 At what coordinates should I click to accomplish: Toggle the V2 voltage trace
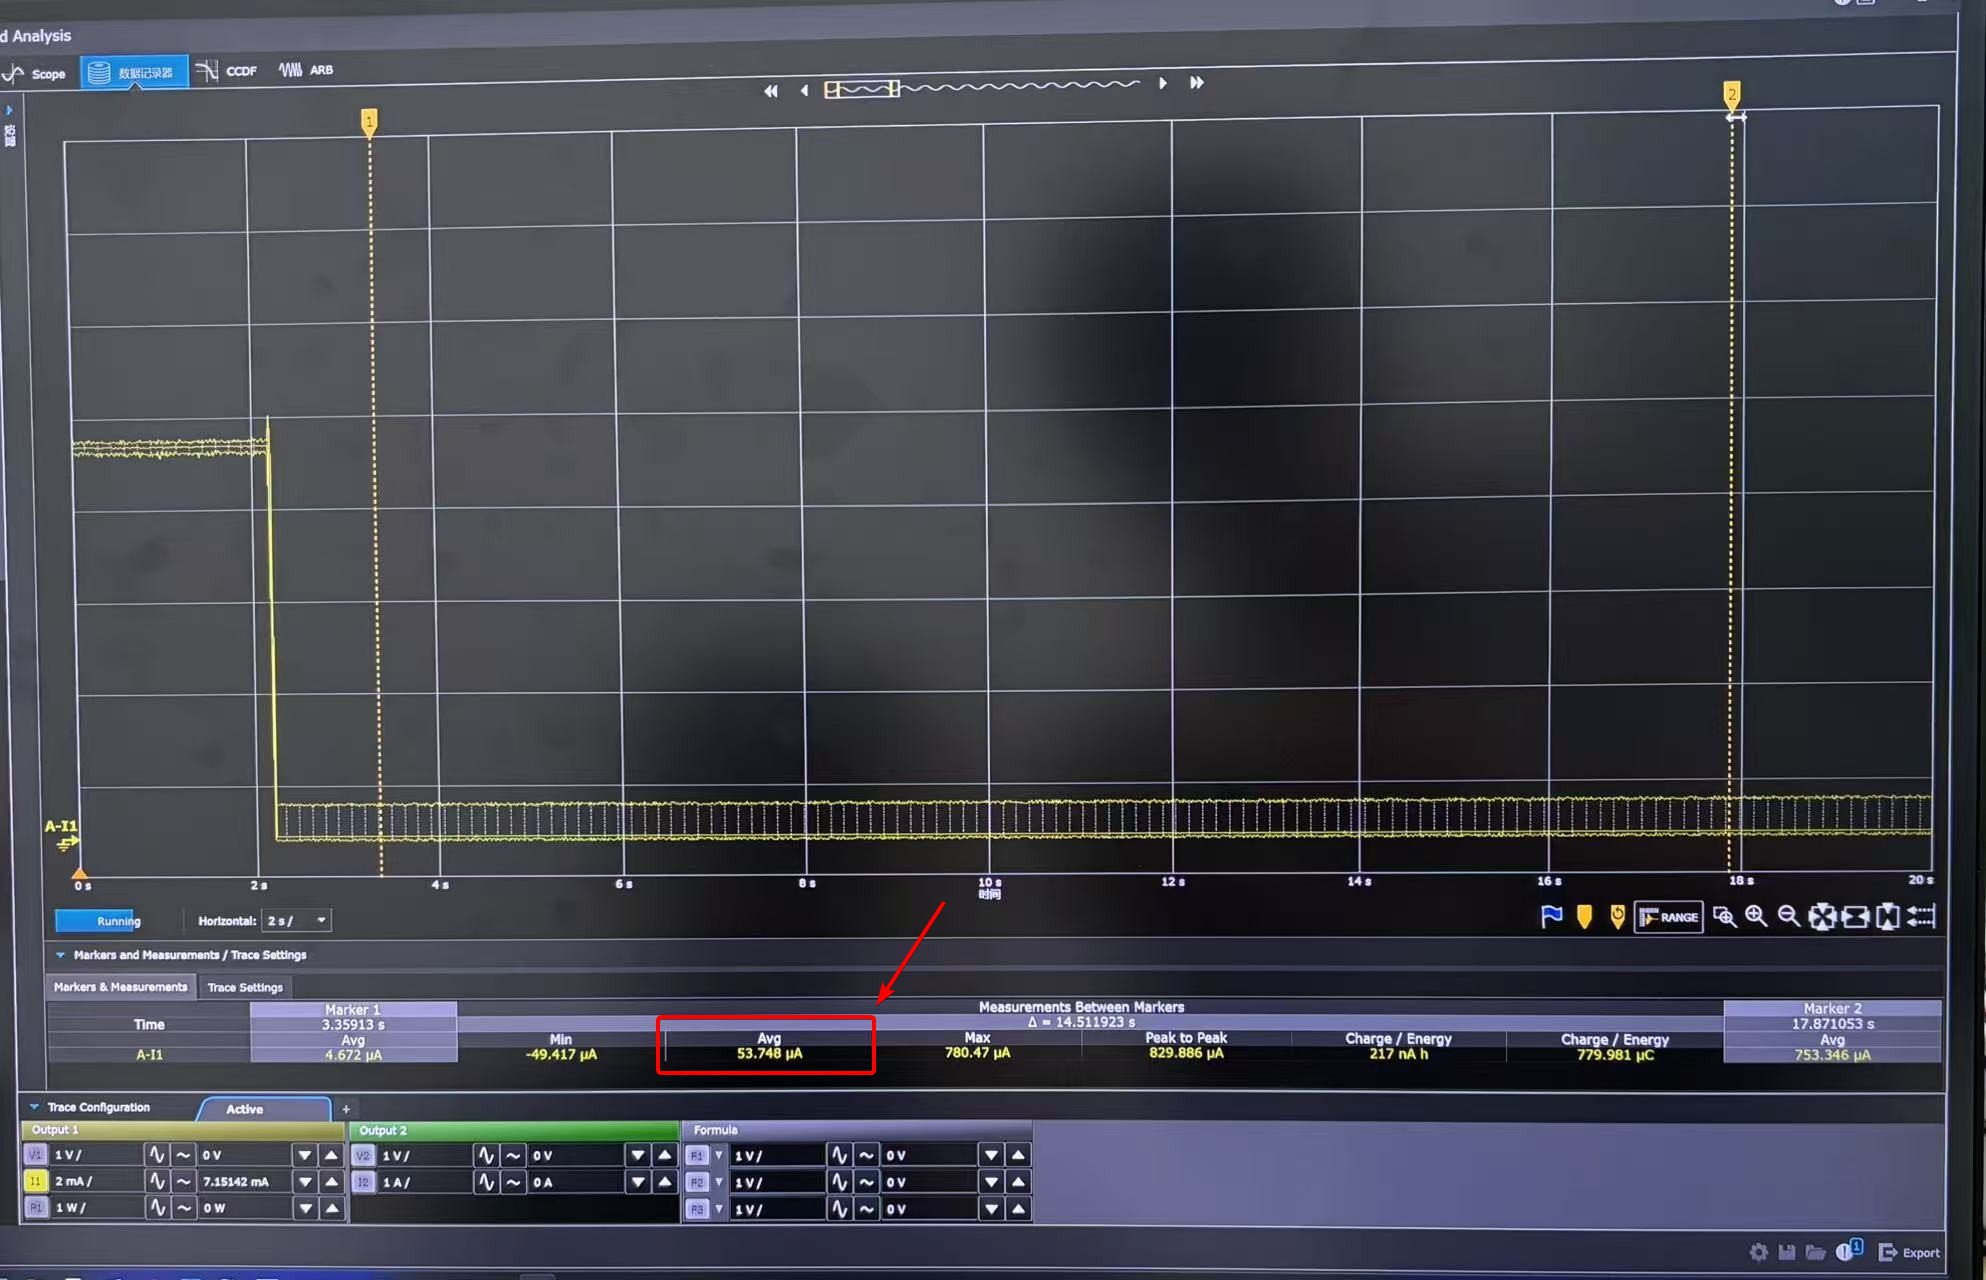tap(363, 1156)
